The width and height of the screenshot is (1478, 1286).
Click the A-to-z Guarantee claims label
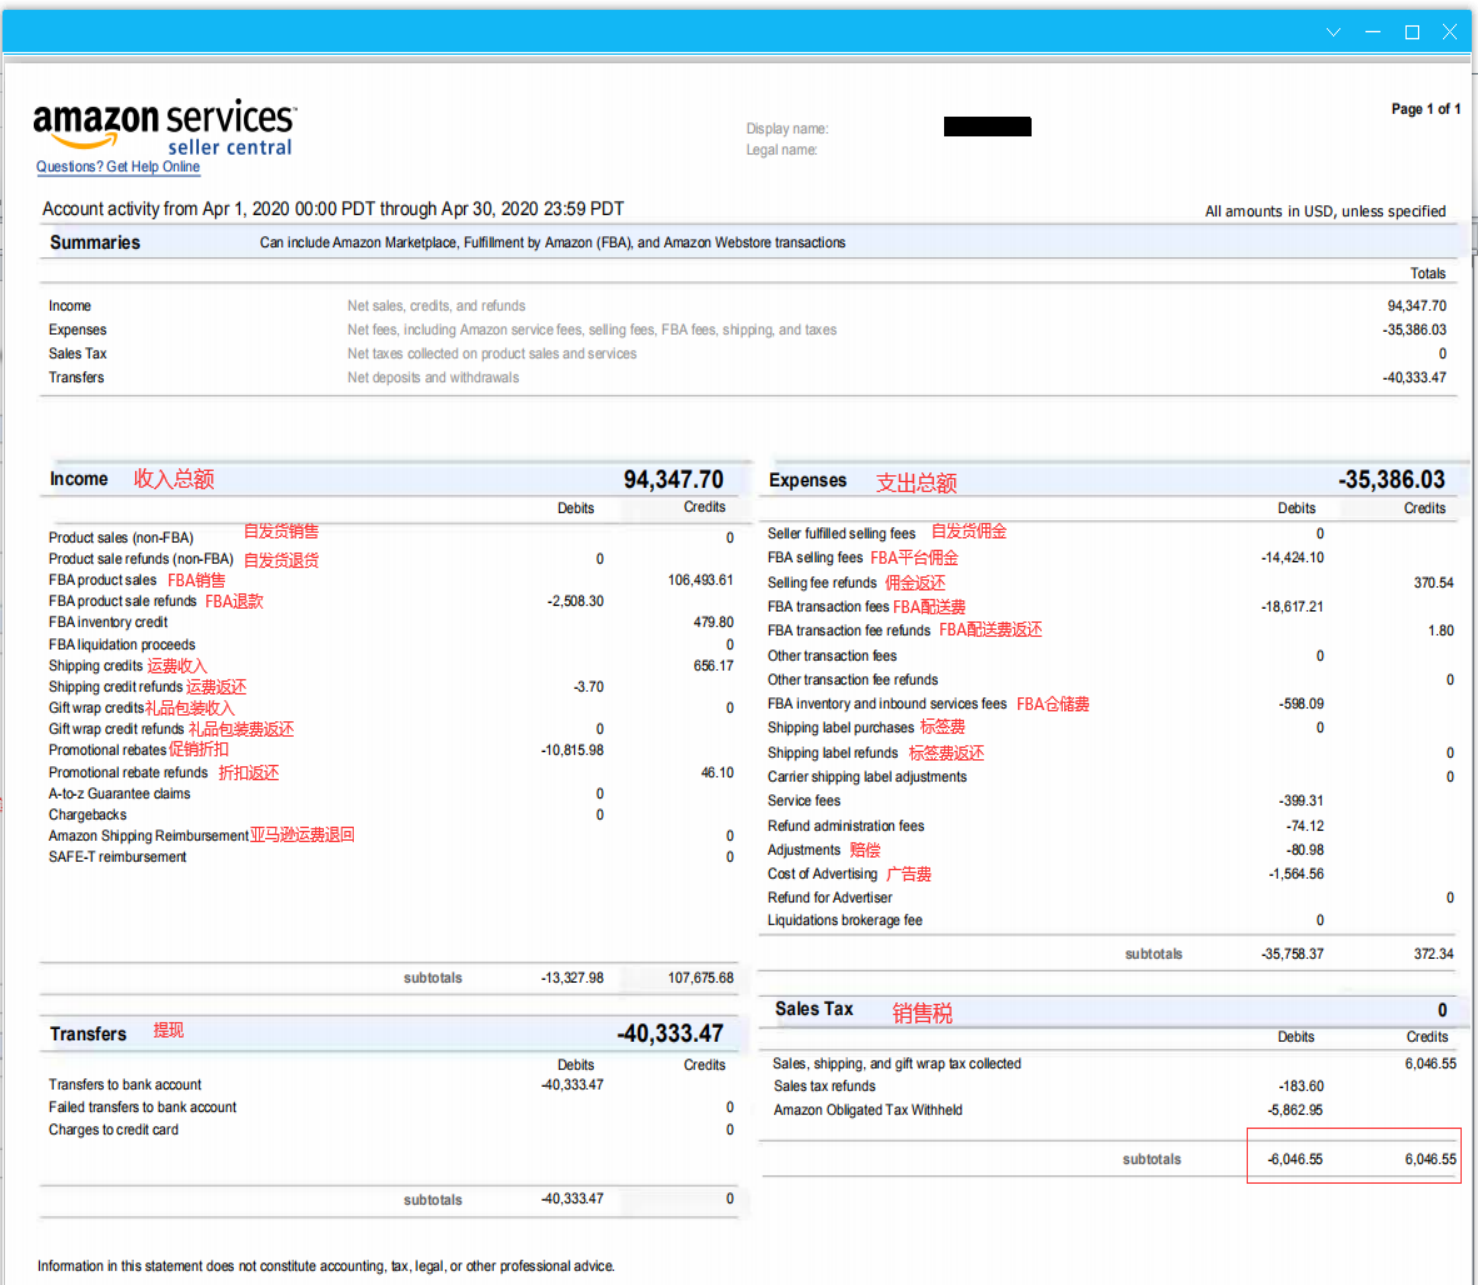click(x=119, y=794)
